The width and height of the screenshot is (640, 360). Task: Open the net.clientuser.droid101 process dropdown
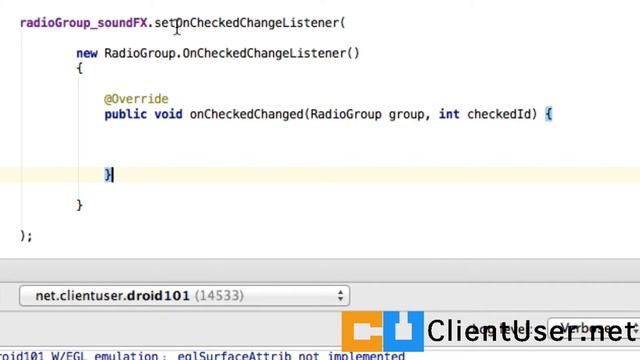pyautogui.click(x=184, y=296)
